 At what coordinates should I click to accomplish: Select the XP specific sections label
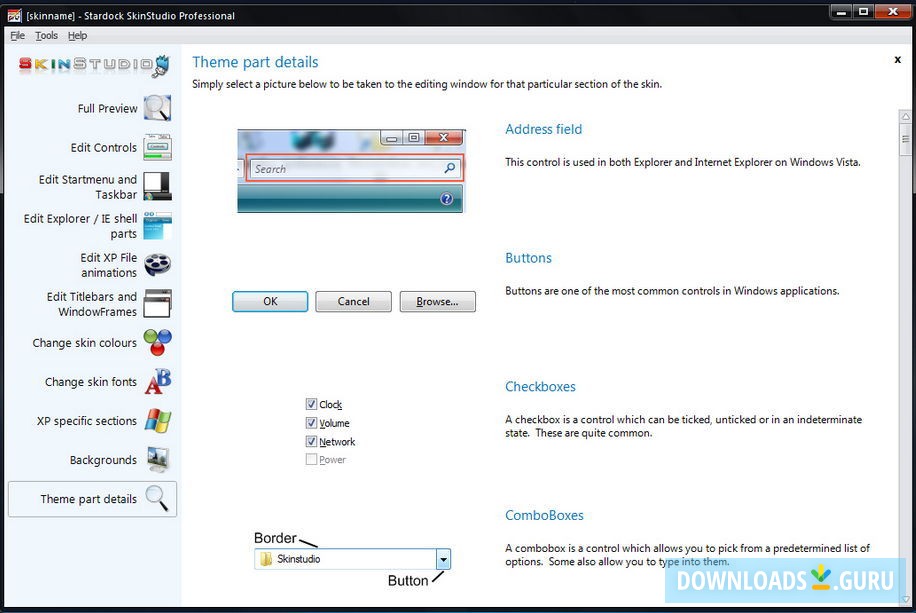click(x=86, y=421)
